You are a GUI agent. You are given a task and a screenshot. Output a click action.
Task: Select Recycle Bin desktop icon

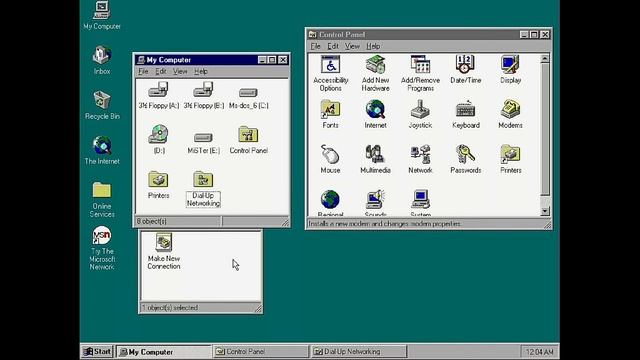[x=102, y=105]
